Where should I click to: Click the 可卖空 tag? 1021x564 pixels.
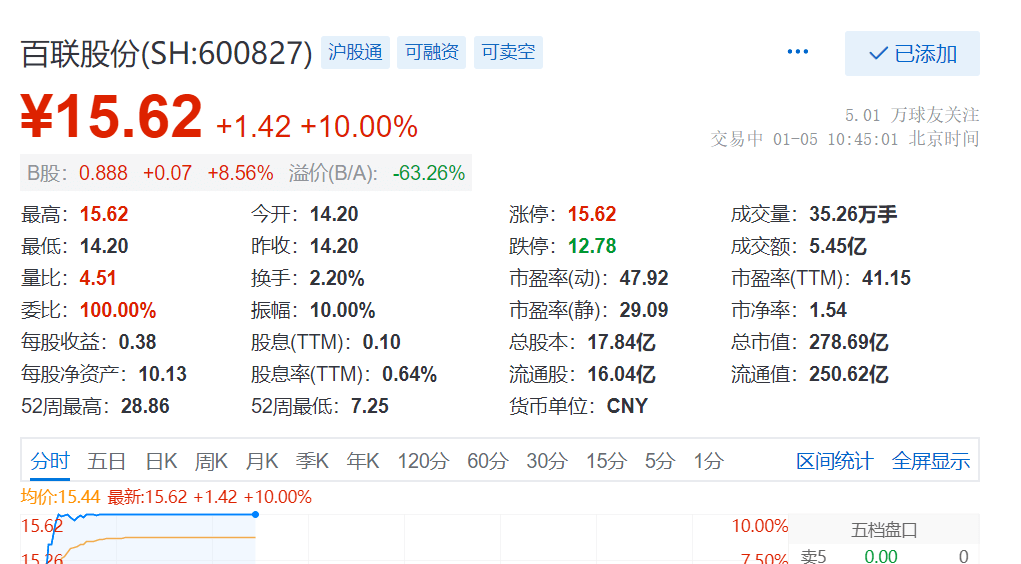point(508,52)
